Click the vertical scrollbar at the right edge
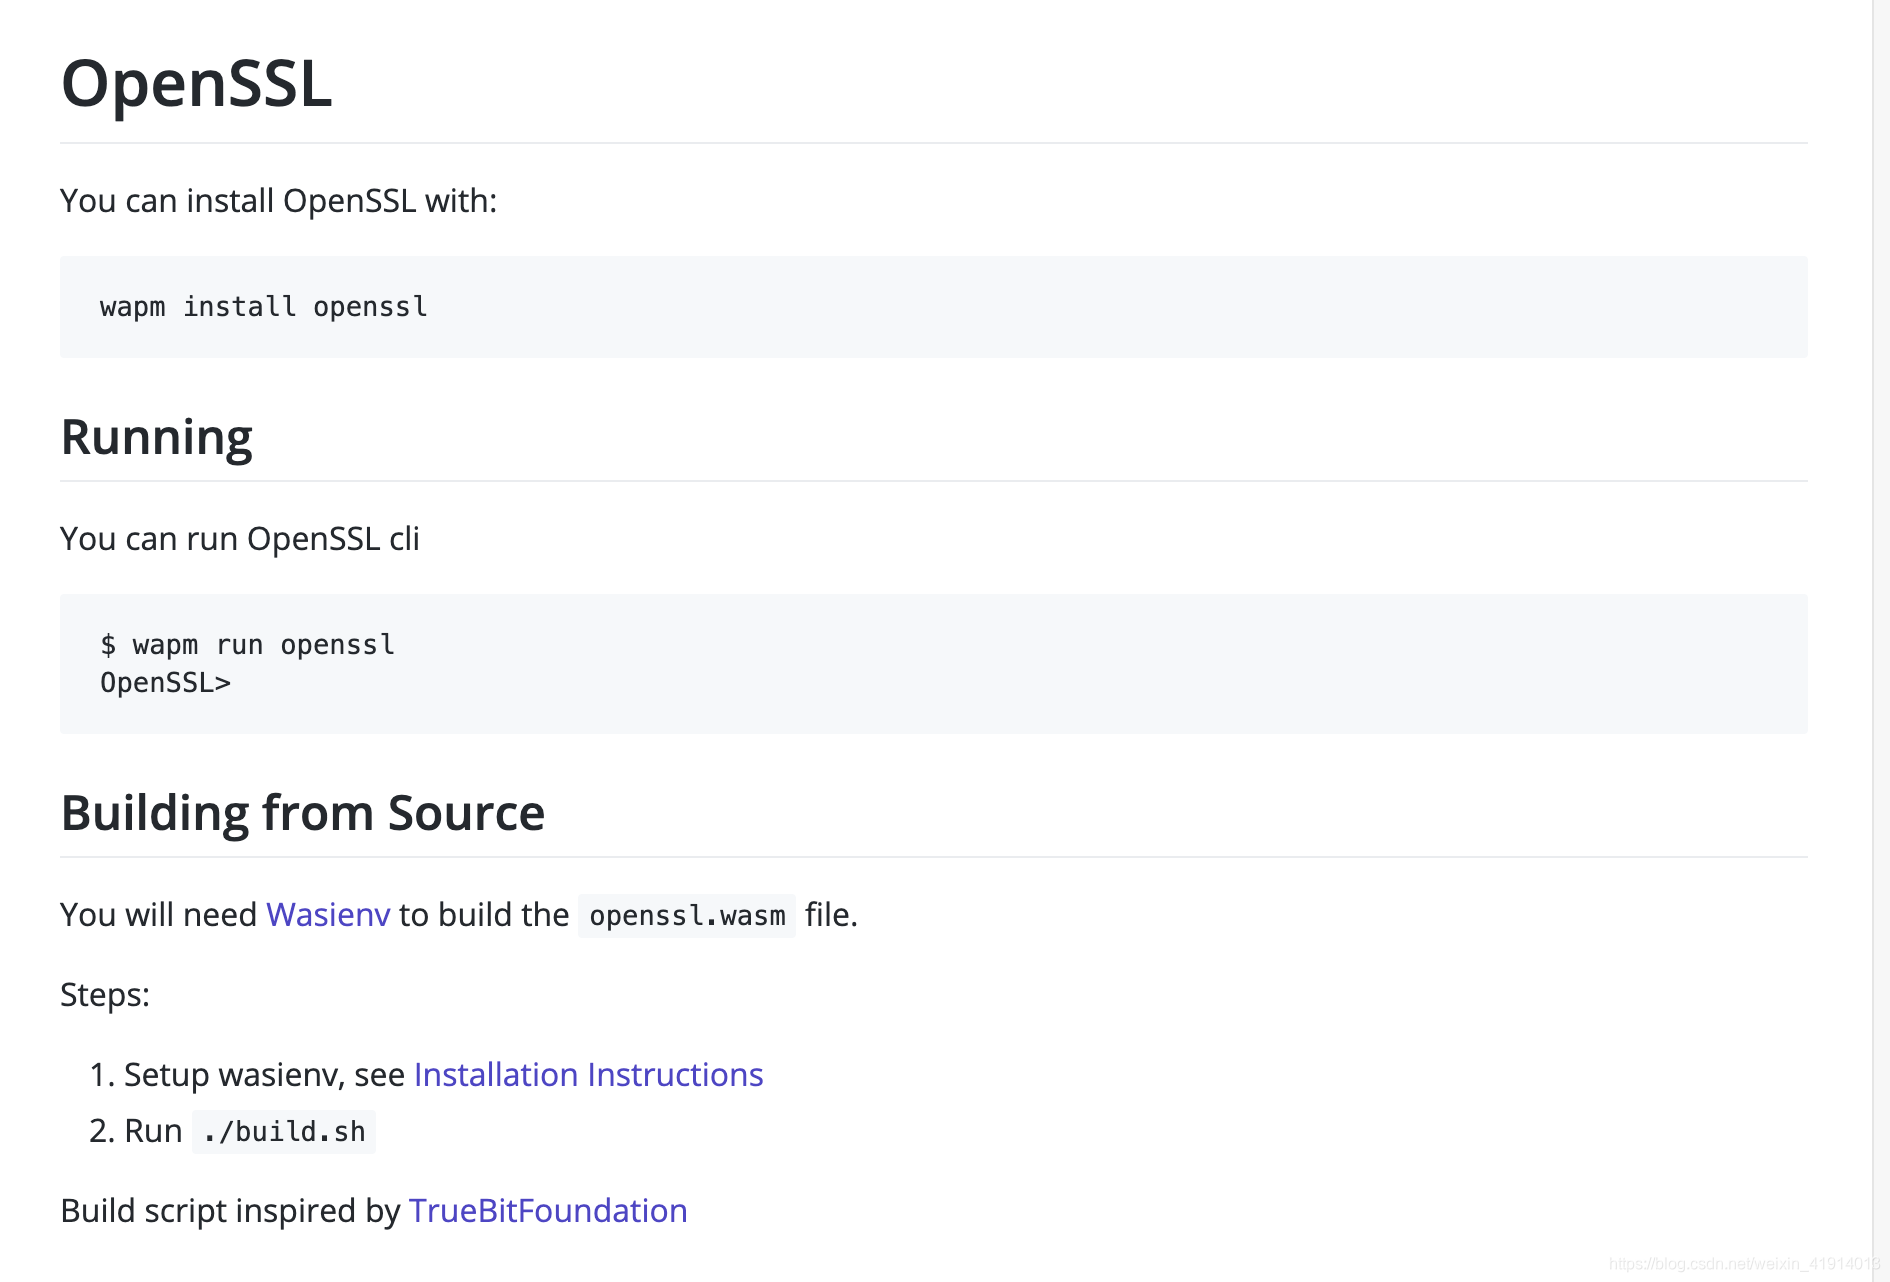 tap(1880, 640)
